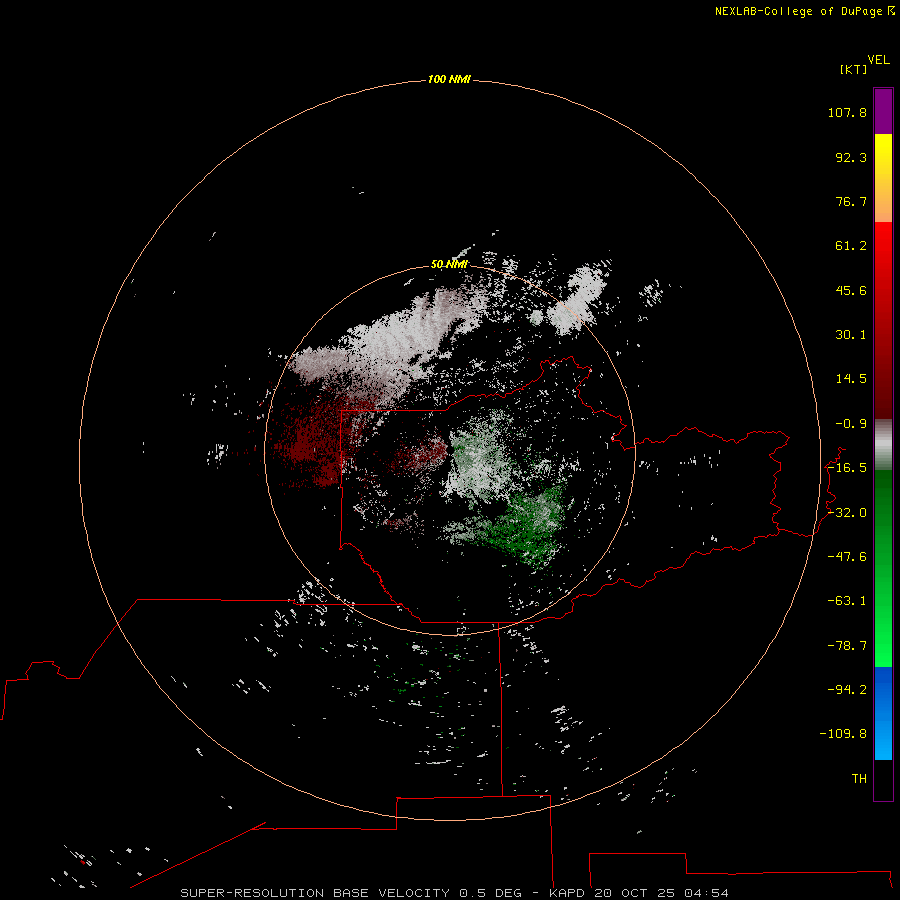The image size is (900, 900).
Task: Click the -109.8 velocity scale value
Action: point(843,734)
